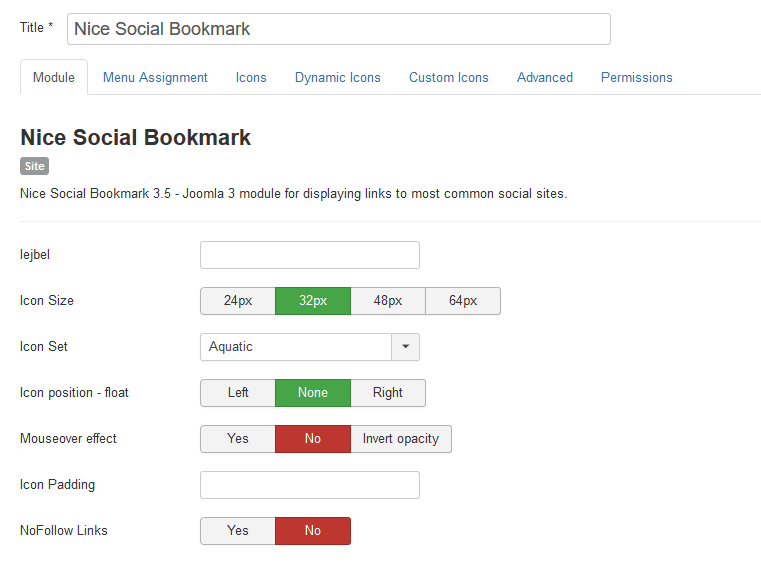Switch to the Permissions tab
Screen dimensions: 761x570
coord(636,78)
